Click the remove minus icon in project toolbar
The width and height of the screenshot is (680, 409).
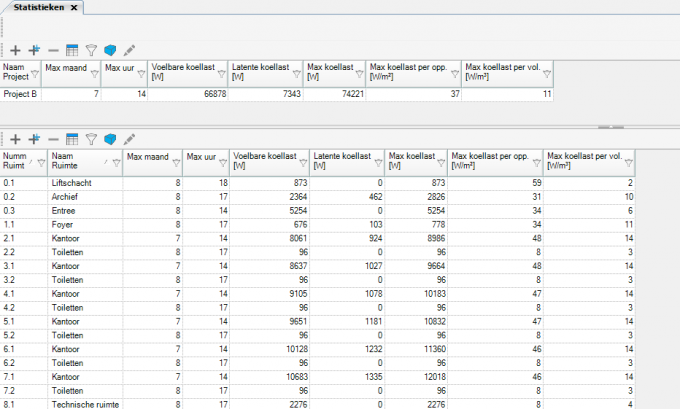[53, 51]
